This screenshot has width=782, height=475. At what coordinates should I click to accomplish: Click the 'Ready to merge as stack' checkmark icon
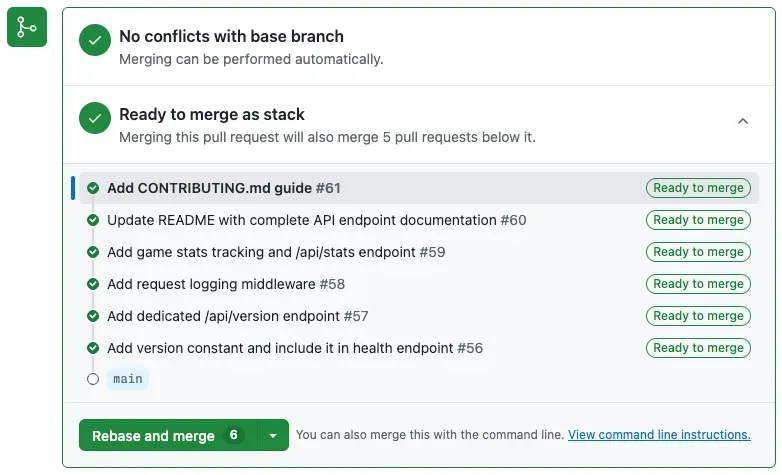coord(95,119)
